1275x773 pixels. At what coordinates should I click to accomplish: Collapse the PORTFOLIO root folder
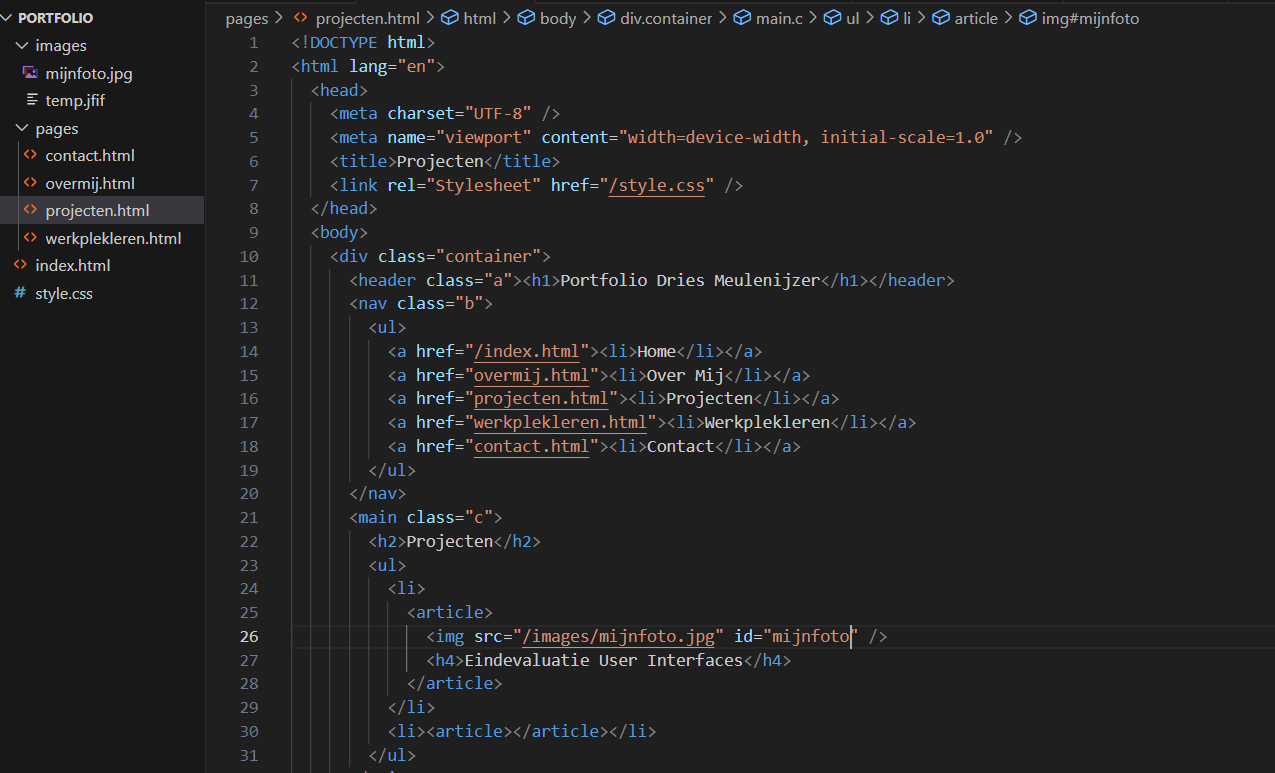coord(9,18)
